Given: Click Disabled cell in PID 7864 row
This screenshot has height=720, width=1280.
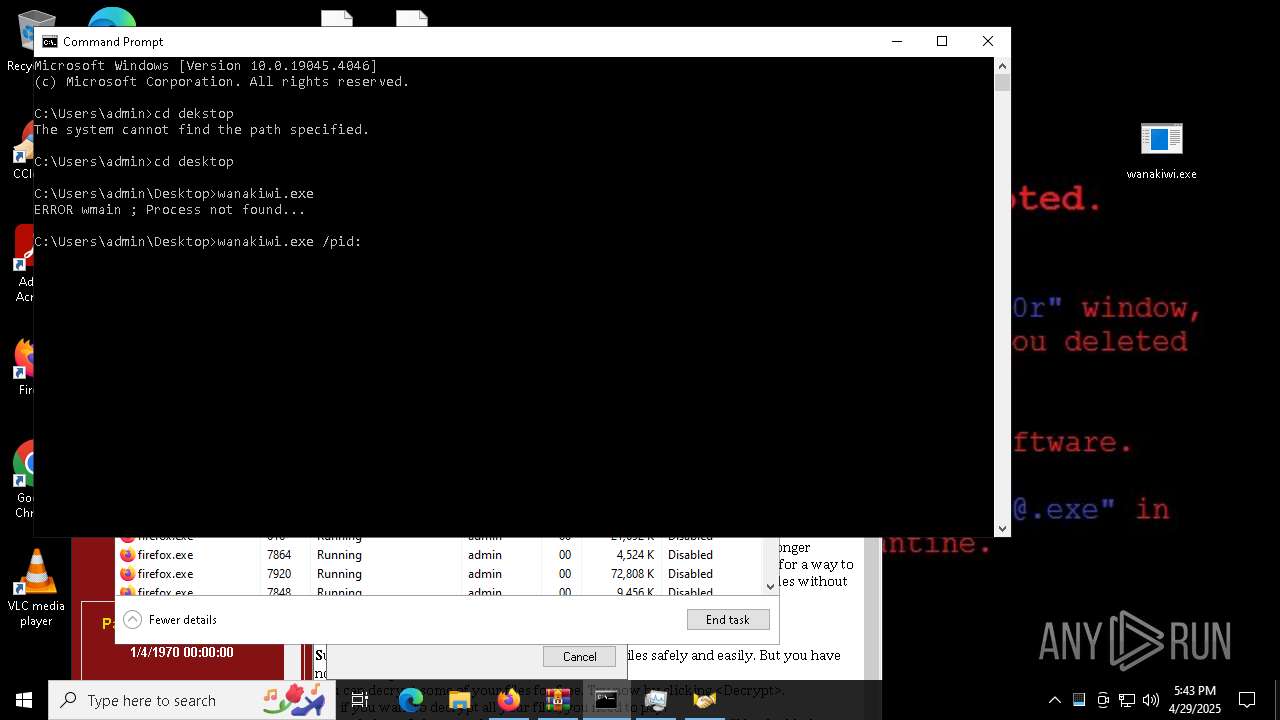Looking at the screenshot, I should tap(690, 555).
